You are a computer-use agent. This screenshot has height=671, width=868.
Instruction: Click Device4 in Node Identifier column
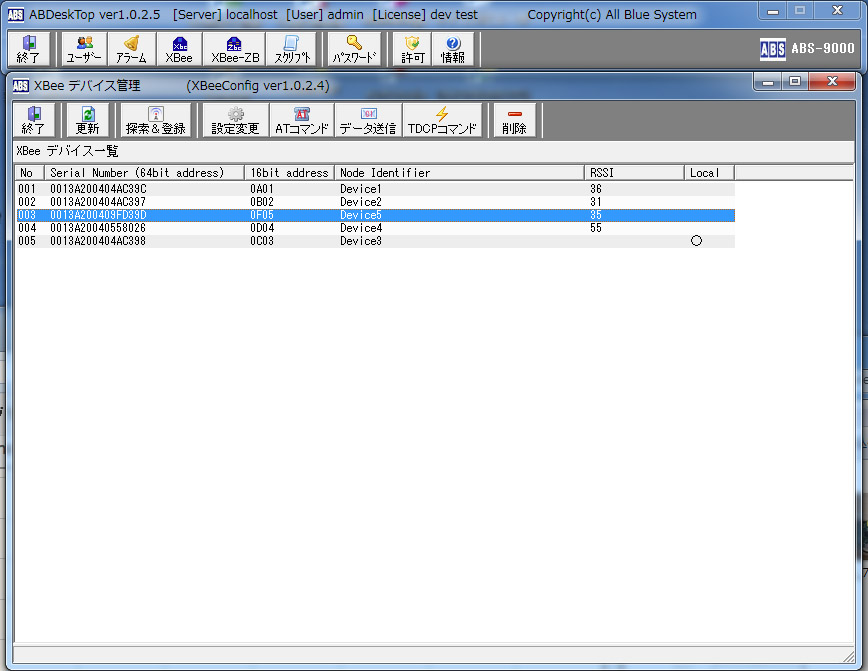(x=361, y=228)
